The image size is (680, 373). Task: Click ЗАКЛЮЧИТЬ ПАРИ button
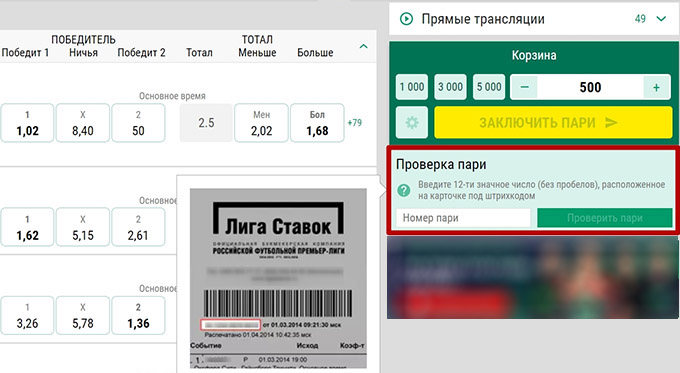(553, 123)
